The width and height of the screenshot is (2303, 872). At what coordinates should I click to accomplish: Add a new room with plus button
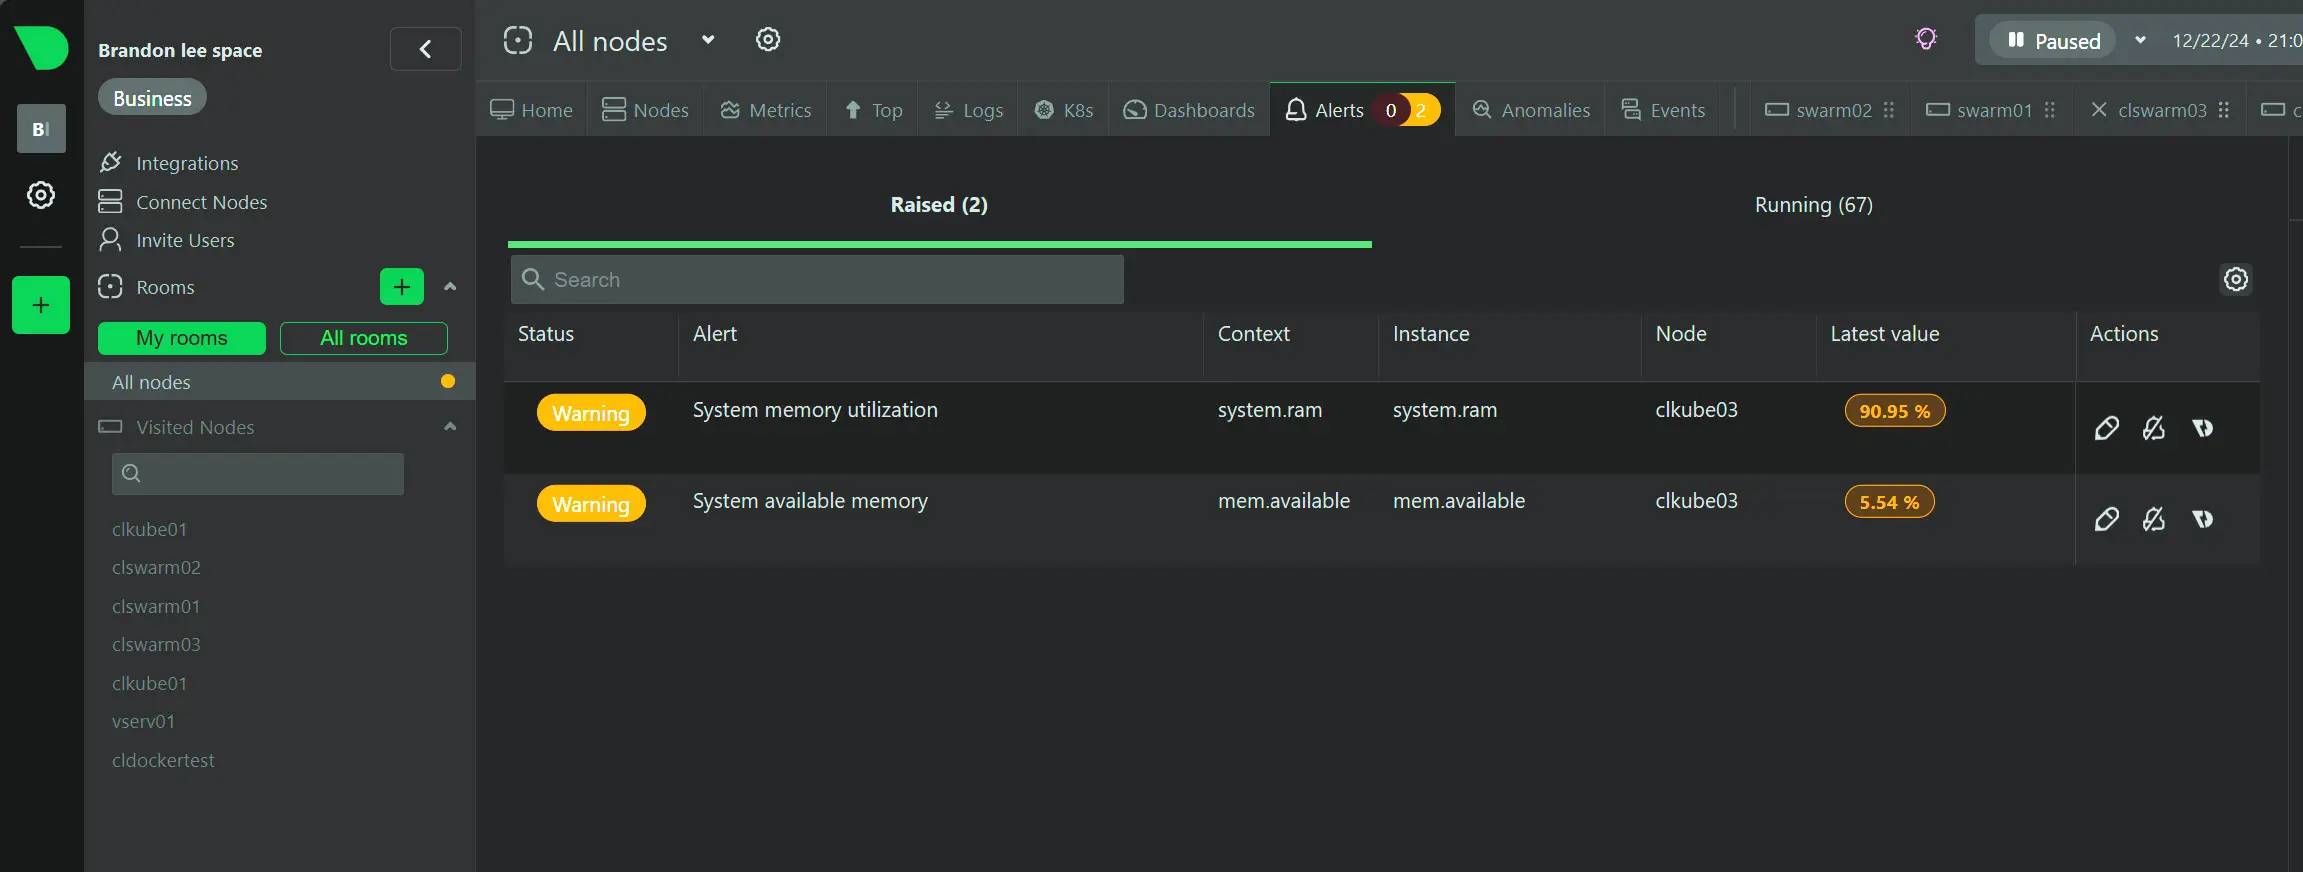(402, 287)
